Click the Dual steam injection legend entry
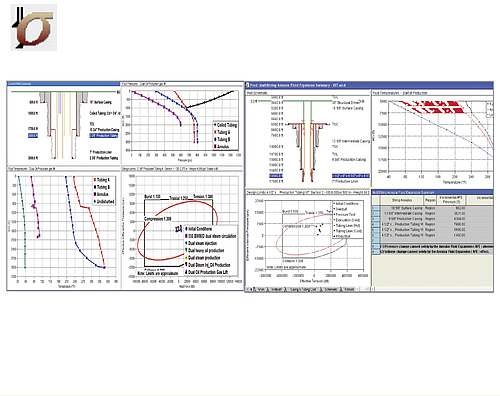 click(x=201, y=243)
